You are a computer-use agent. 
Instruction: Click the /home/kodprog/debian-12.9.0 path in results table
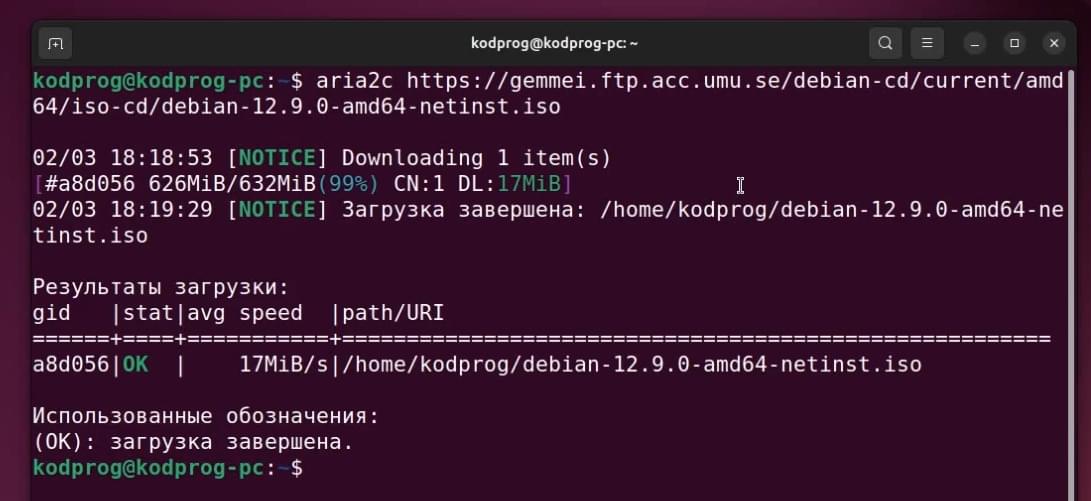pyautogui.click(x=632, y=364)
